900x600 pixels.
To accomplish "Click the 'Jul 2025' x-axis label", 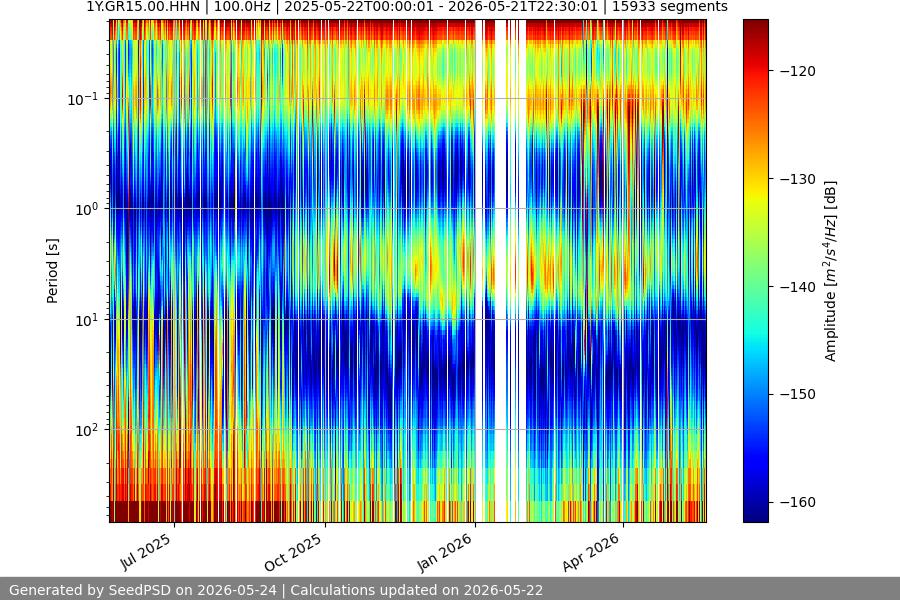I will [145, 551].
